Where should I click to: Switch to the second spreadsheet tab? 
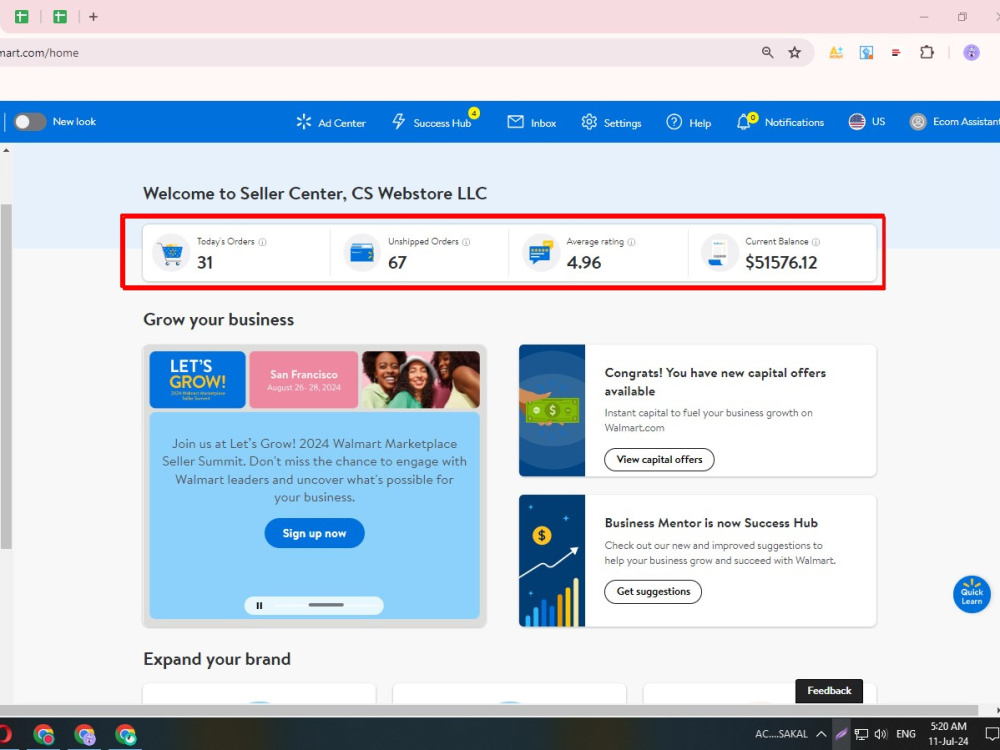[60, 17]
